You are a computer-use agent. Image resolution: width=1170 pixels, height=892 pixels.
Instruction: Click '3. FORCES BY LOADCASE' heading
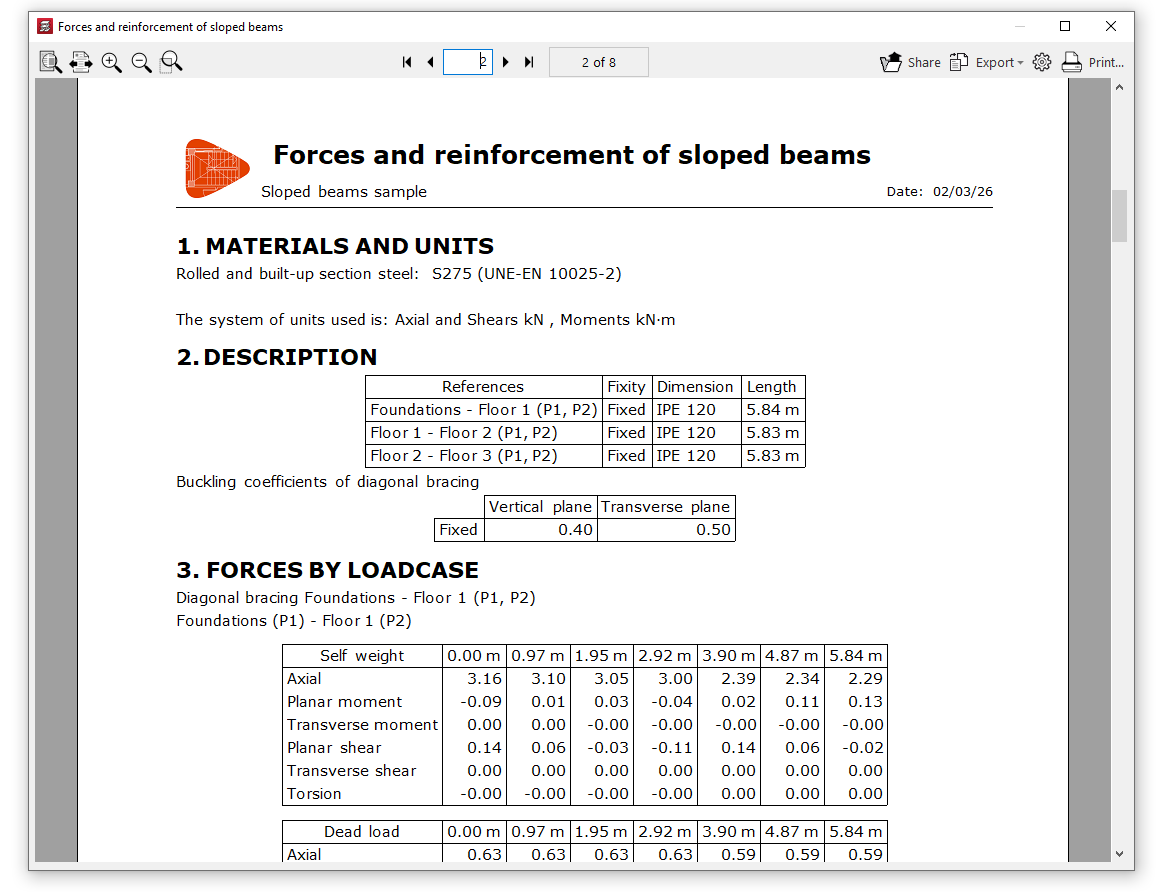[328, 570]
